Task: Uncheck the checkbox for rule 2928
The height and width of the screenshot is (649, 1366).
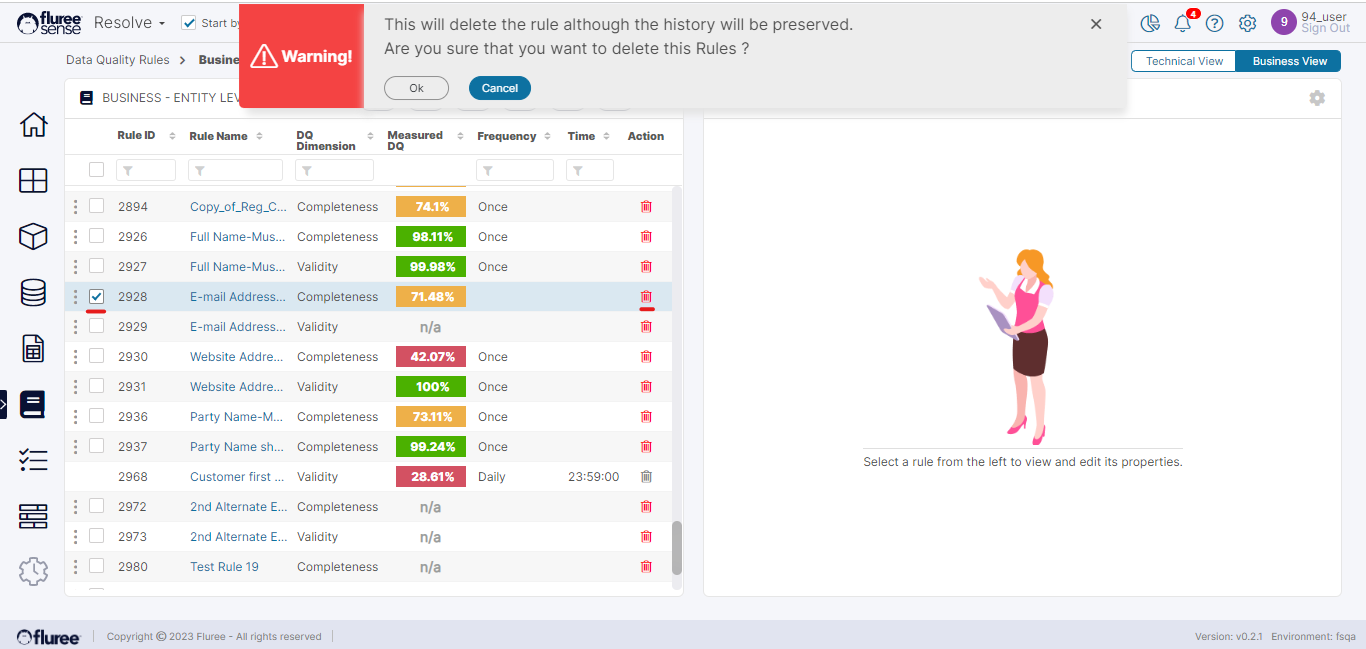Action: pyautogui.click(x=97, y=297)
